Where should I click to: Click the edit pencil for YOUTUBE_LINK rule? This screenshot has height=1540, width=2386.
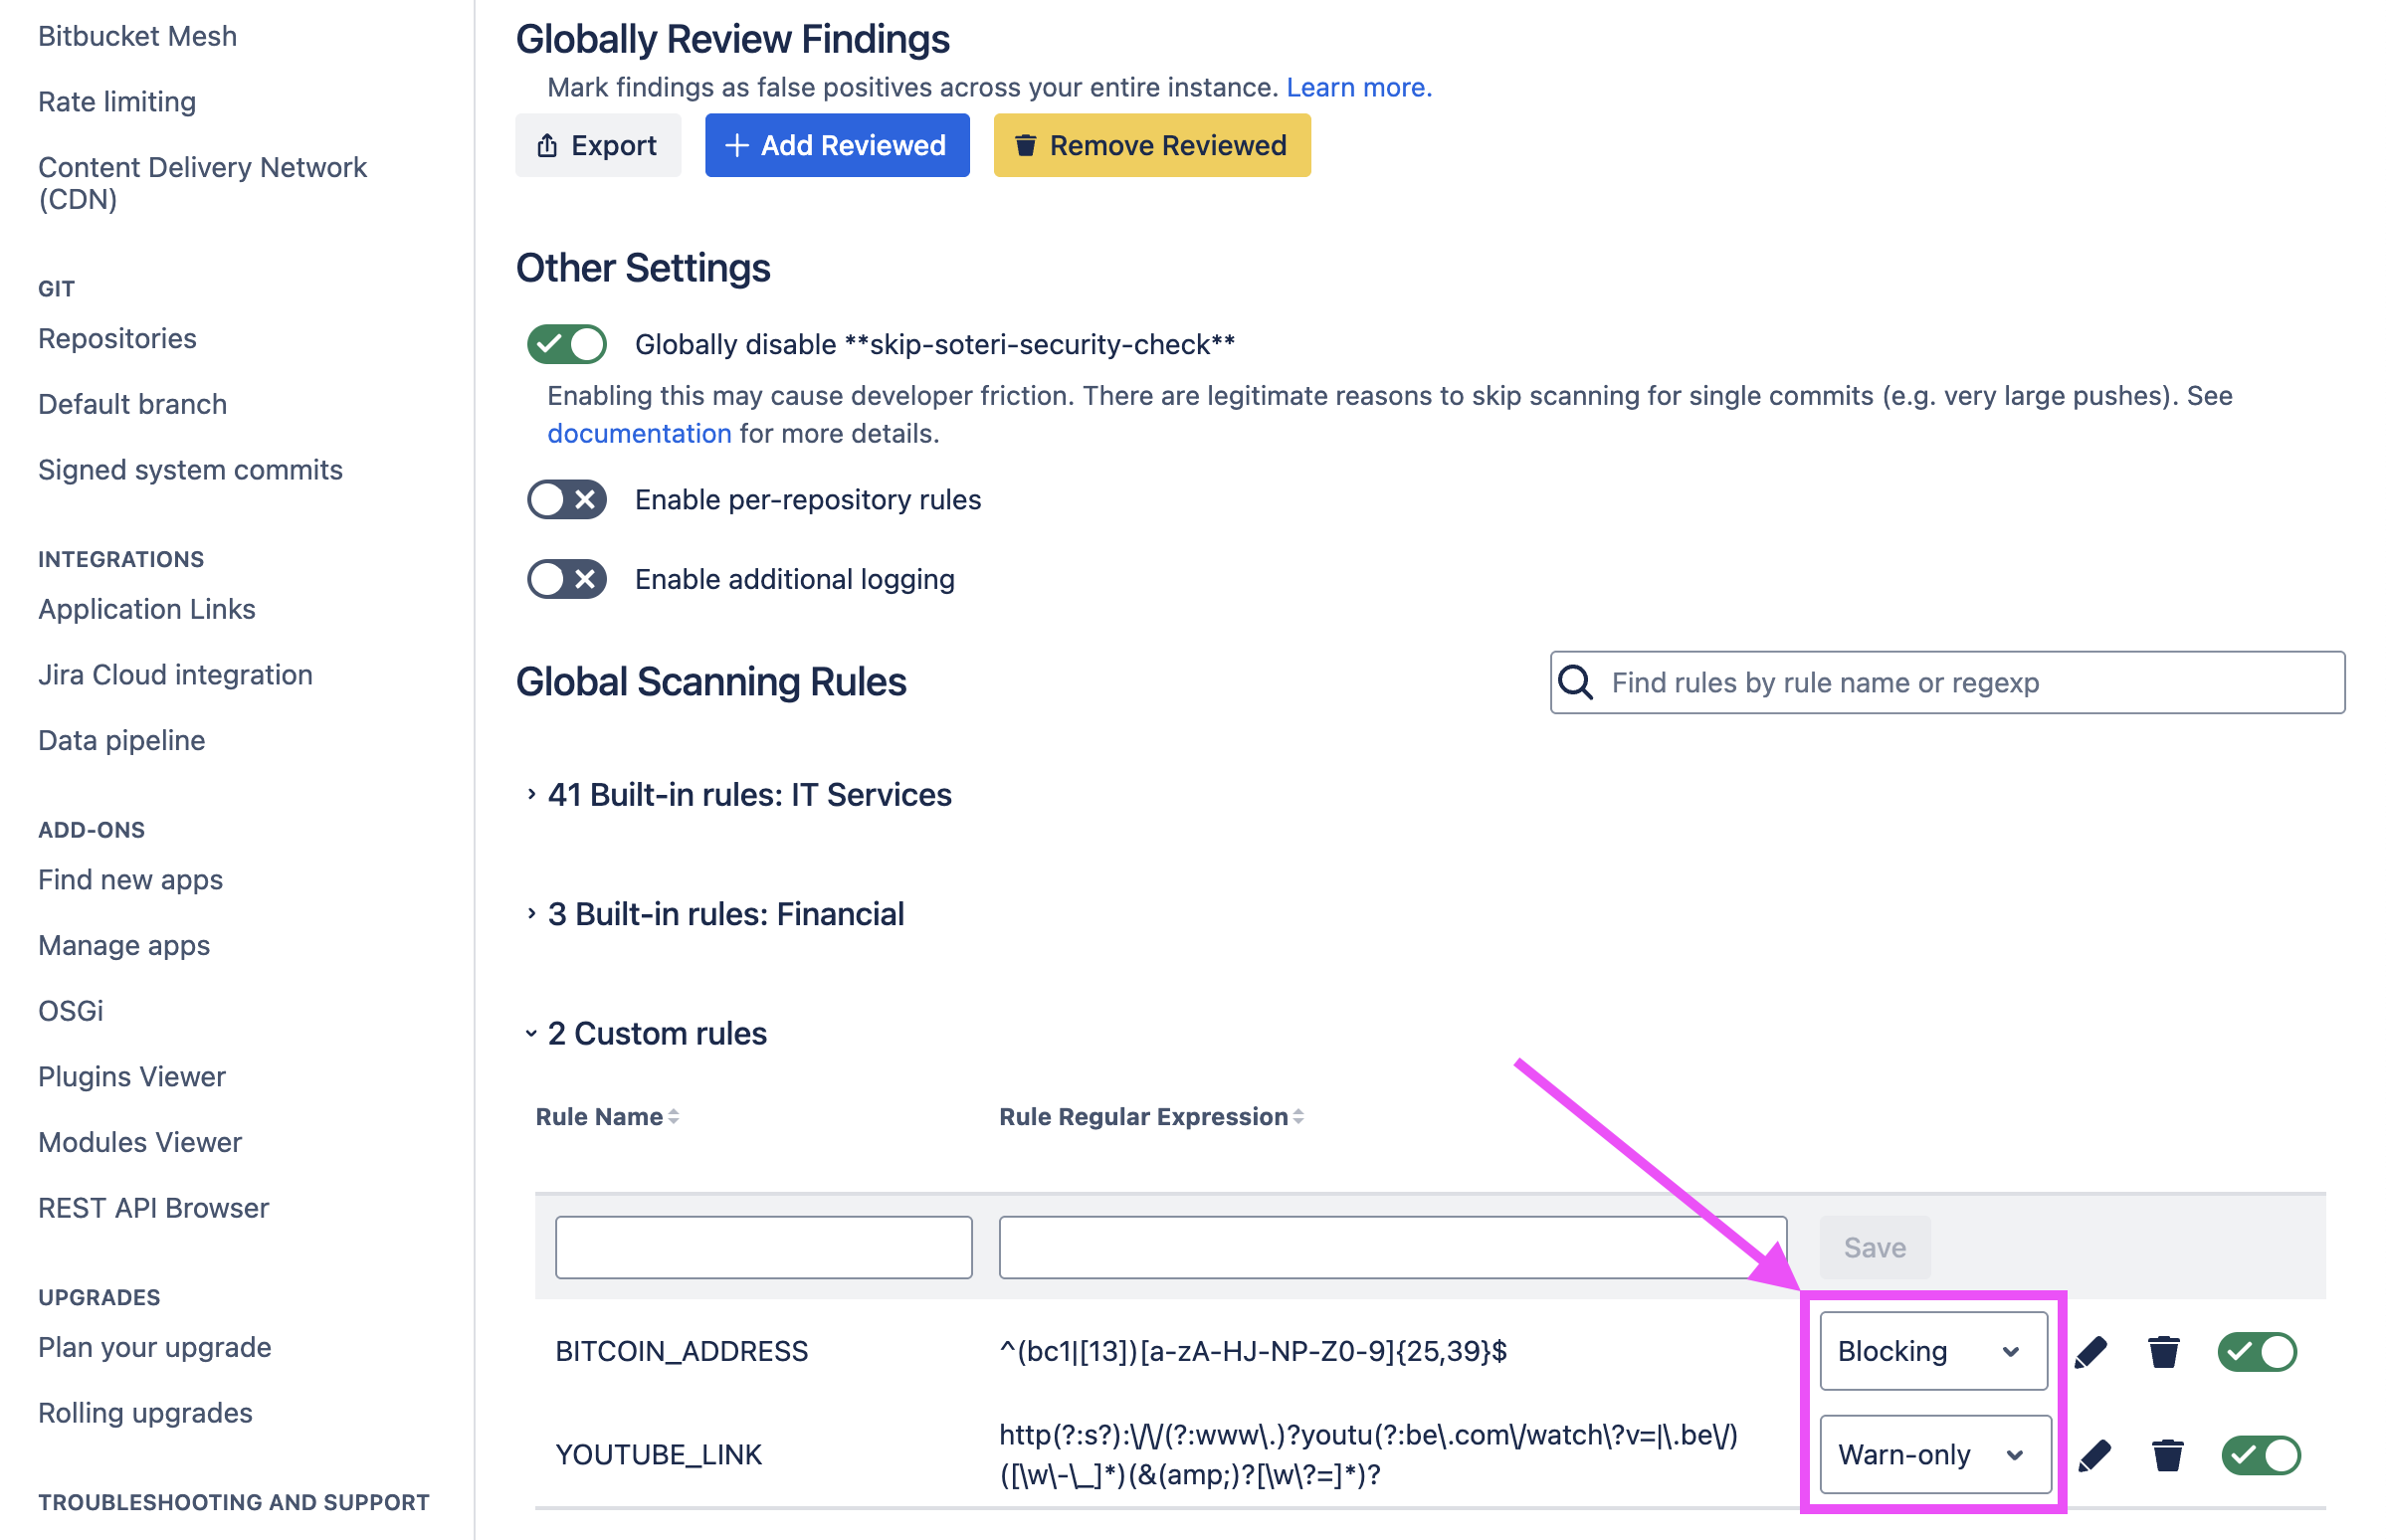(x=2094, y=1455)
